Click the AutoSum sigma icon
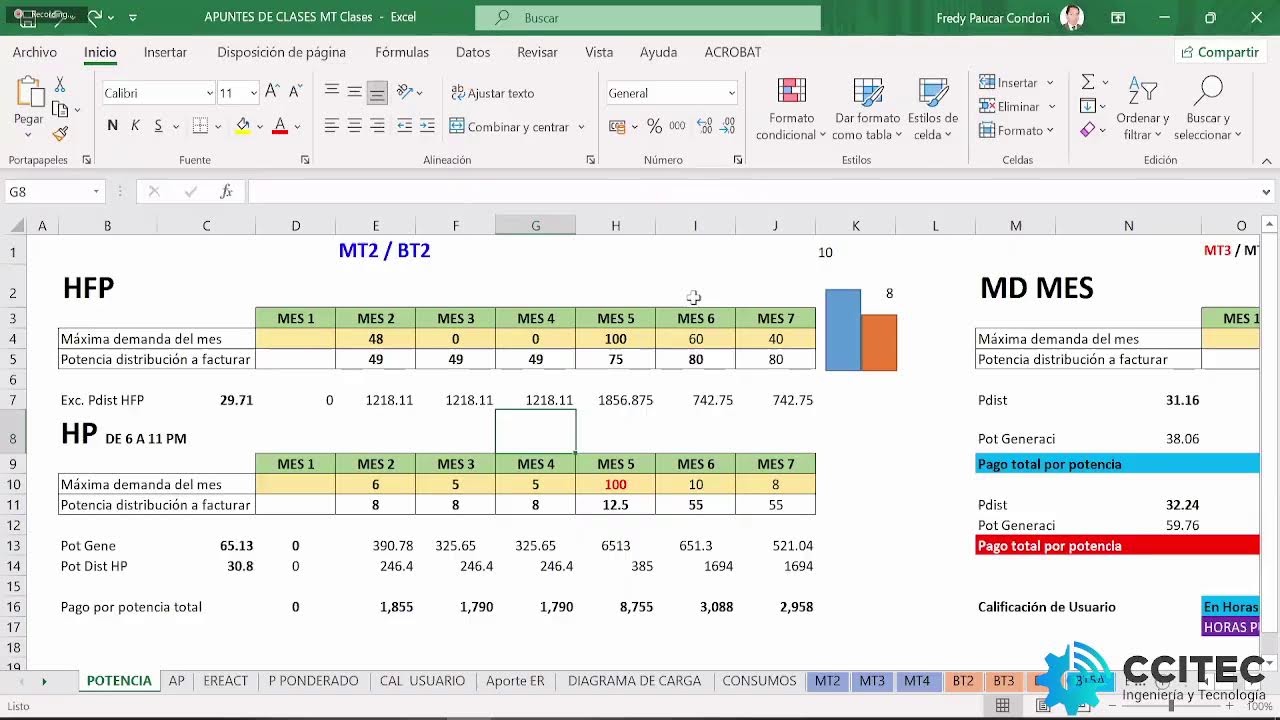Image resolution: width=1280 pixels, height=720 pixels. click(x=1088, y=83)
